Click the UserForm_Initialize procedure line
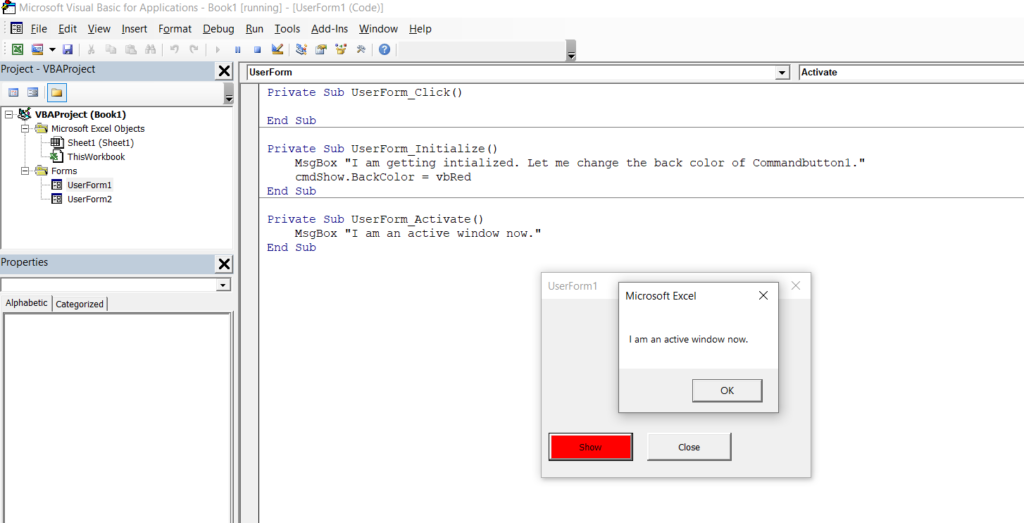This screenshot has height=523, width=1024. coord(382,148)
